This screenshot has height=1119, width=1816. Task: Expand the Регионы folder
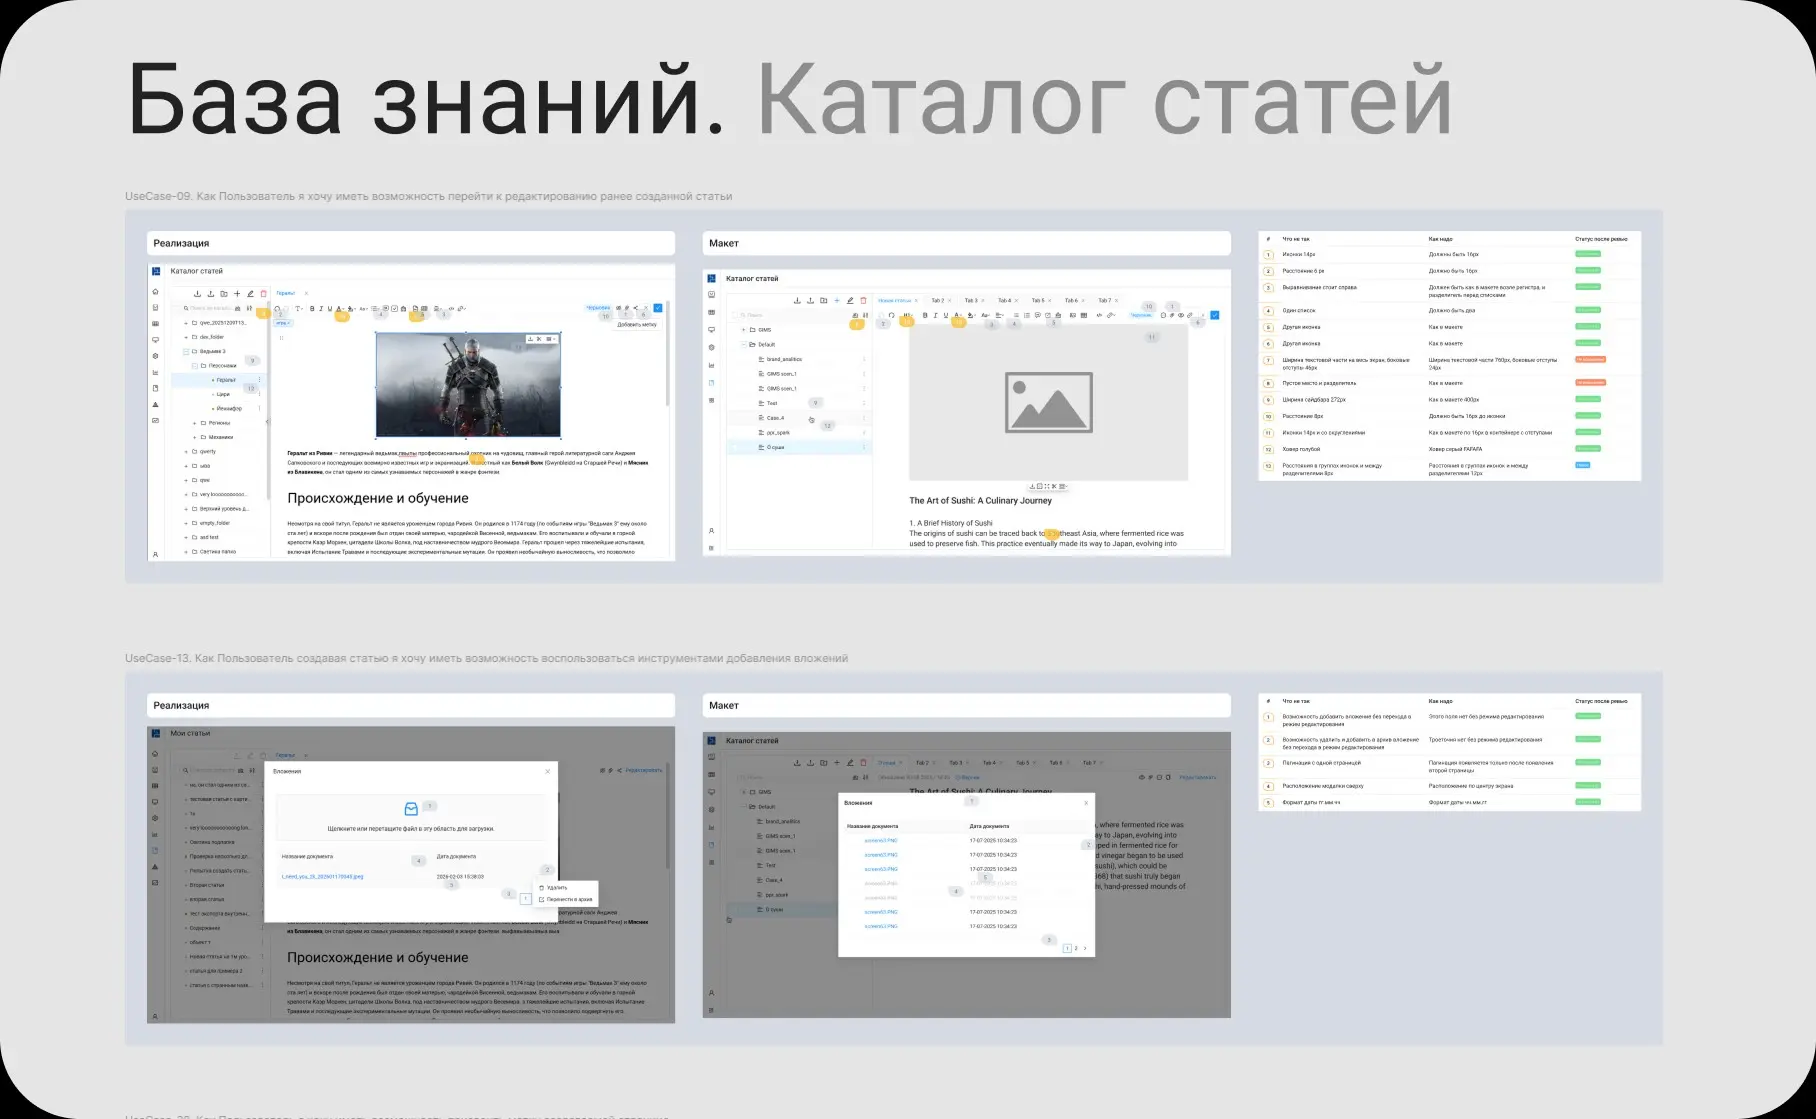(194, 423)
